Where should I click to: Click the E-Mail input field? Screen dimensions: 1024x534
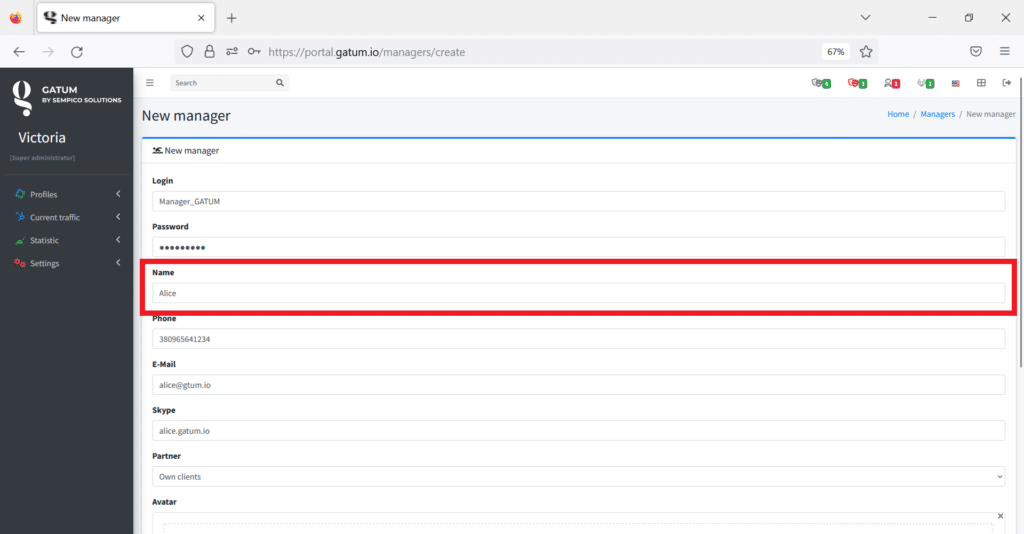pyautogui.click(x=578, y=385)
